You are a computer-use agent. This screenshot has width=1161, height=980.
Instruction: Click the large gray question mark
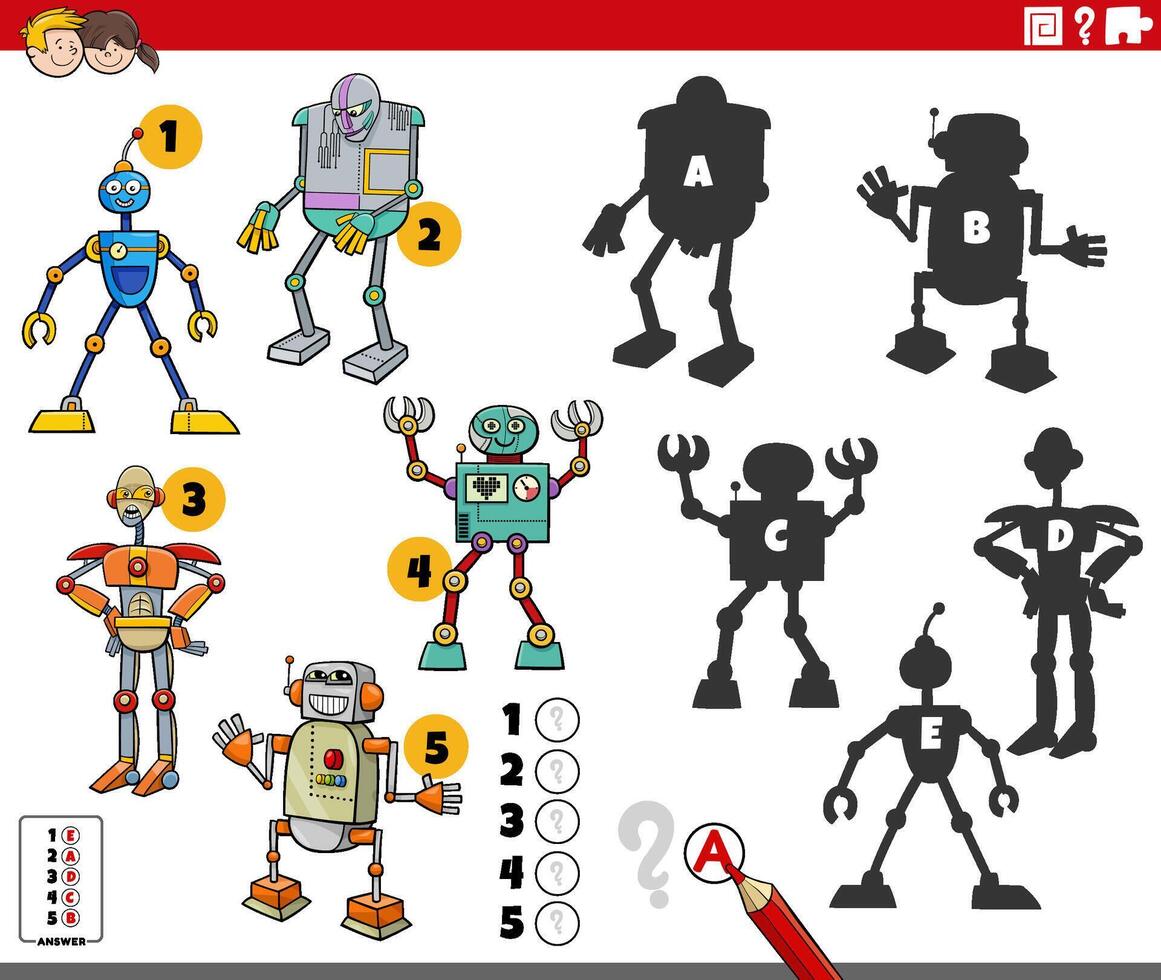coord(645,840)
